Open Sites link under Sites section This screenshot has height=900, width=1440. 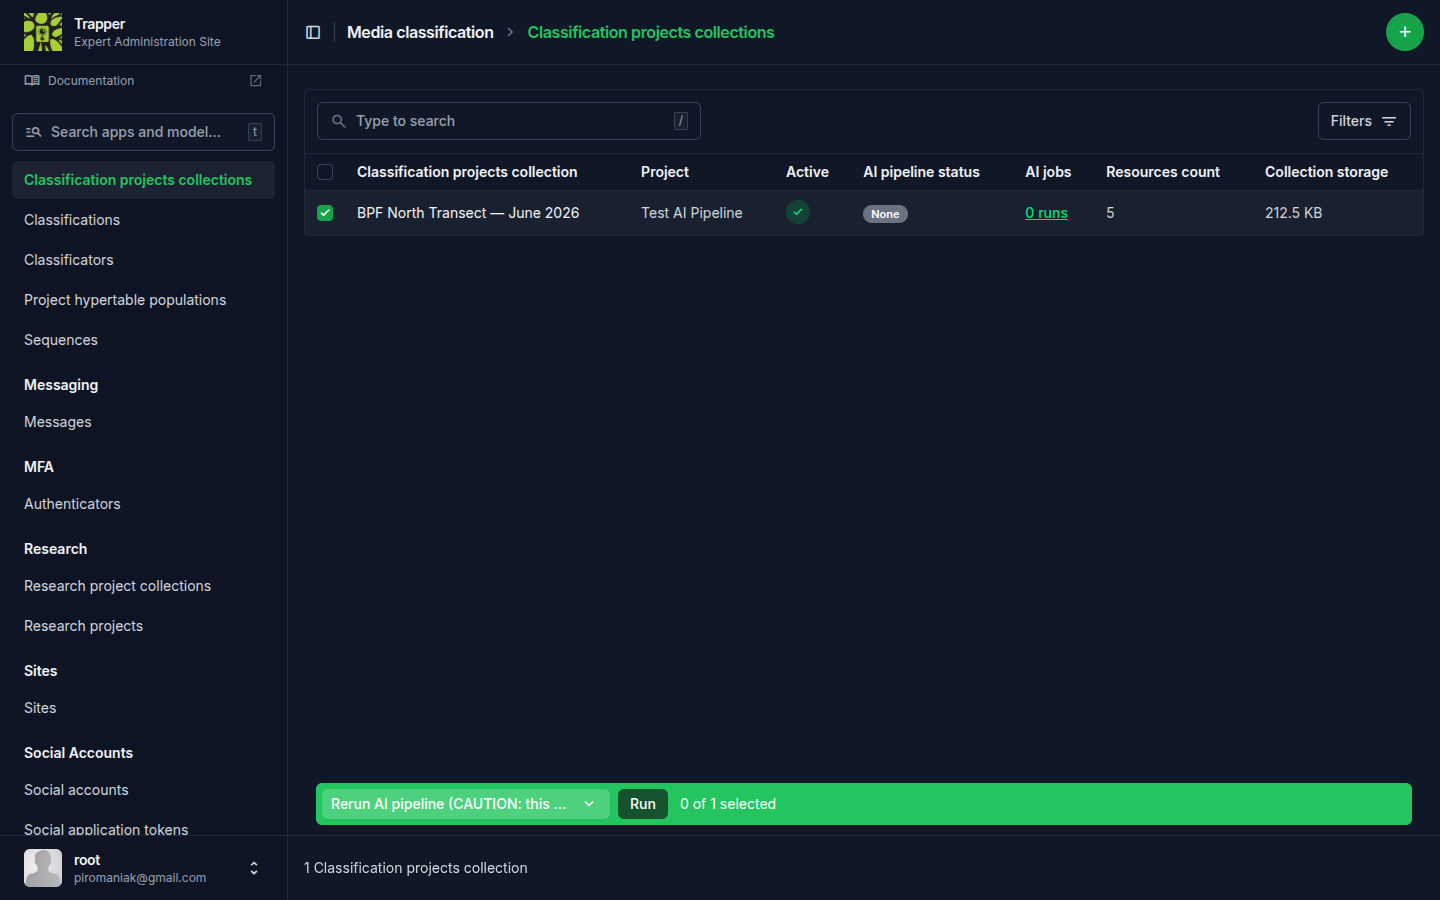click(40, 708)
